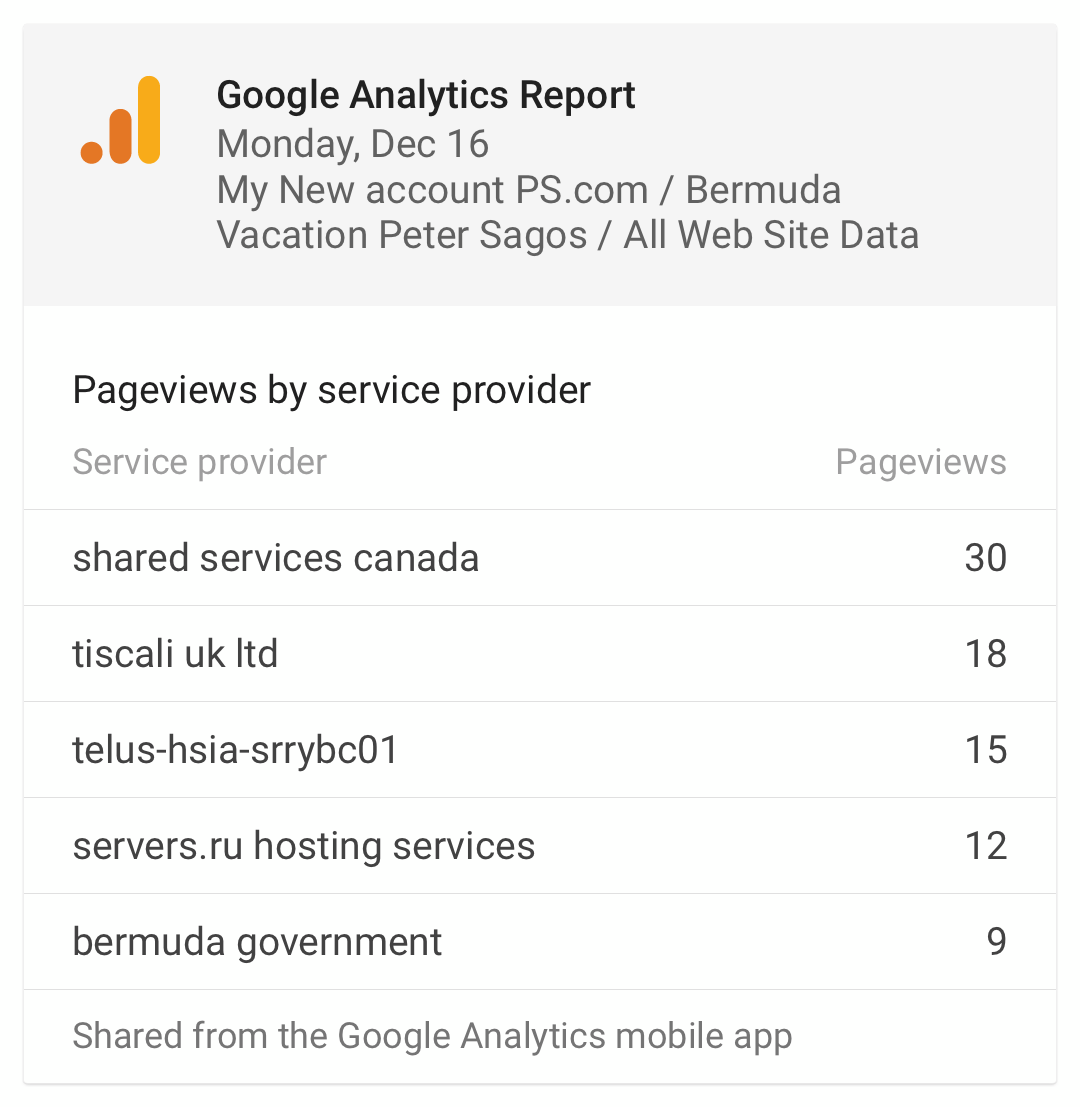Click the pageviews value 18
This screenshot has width=1080, height=1107.
[985, 654]
